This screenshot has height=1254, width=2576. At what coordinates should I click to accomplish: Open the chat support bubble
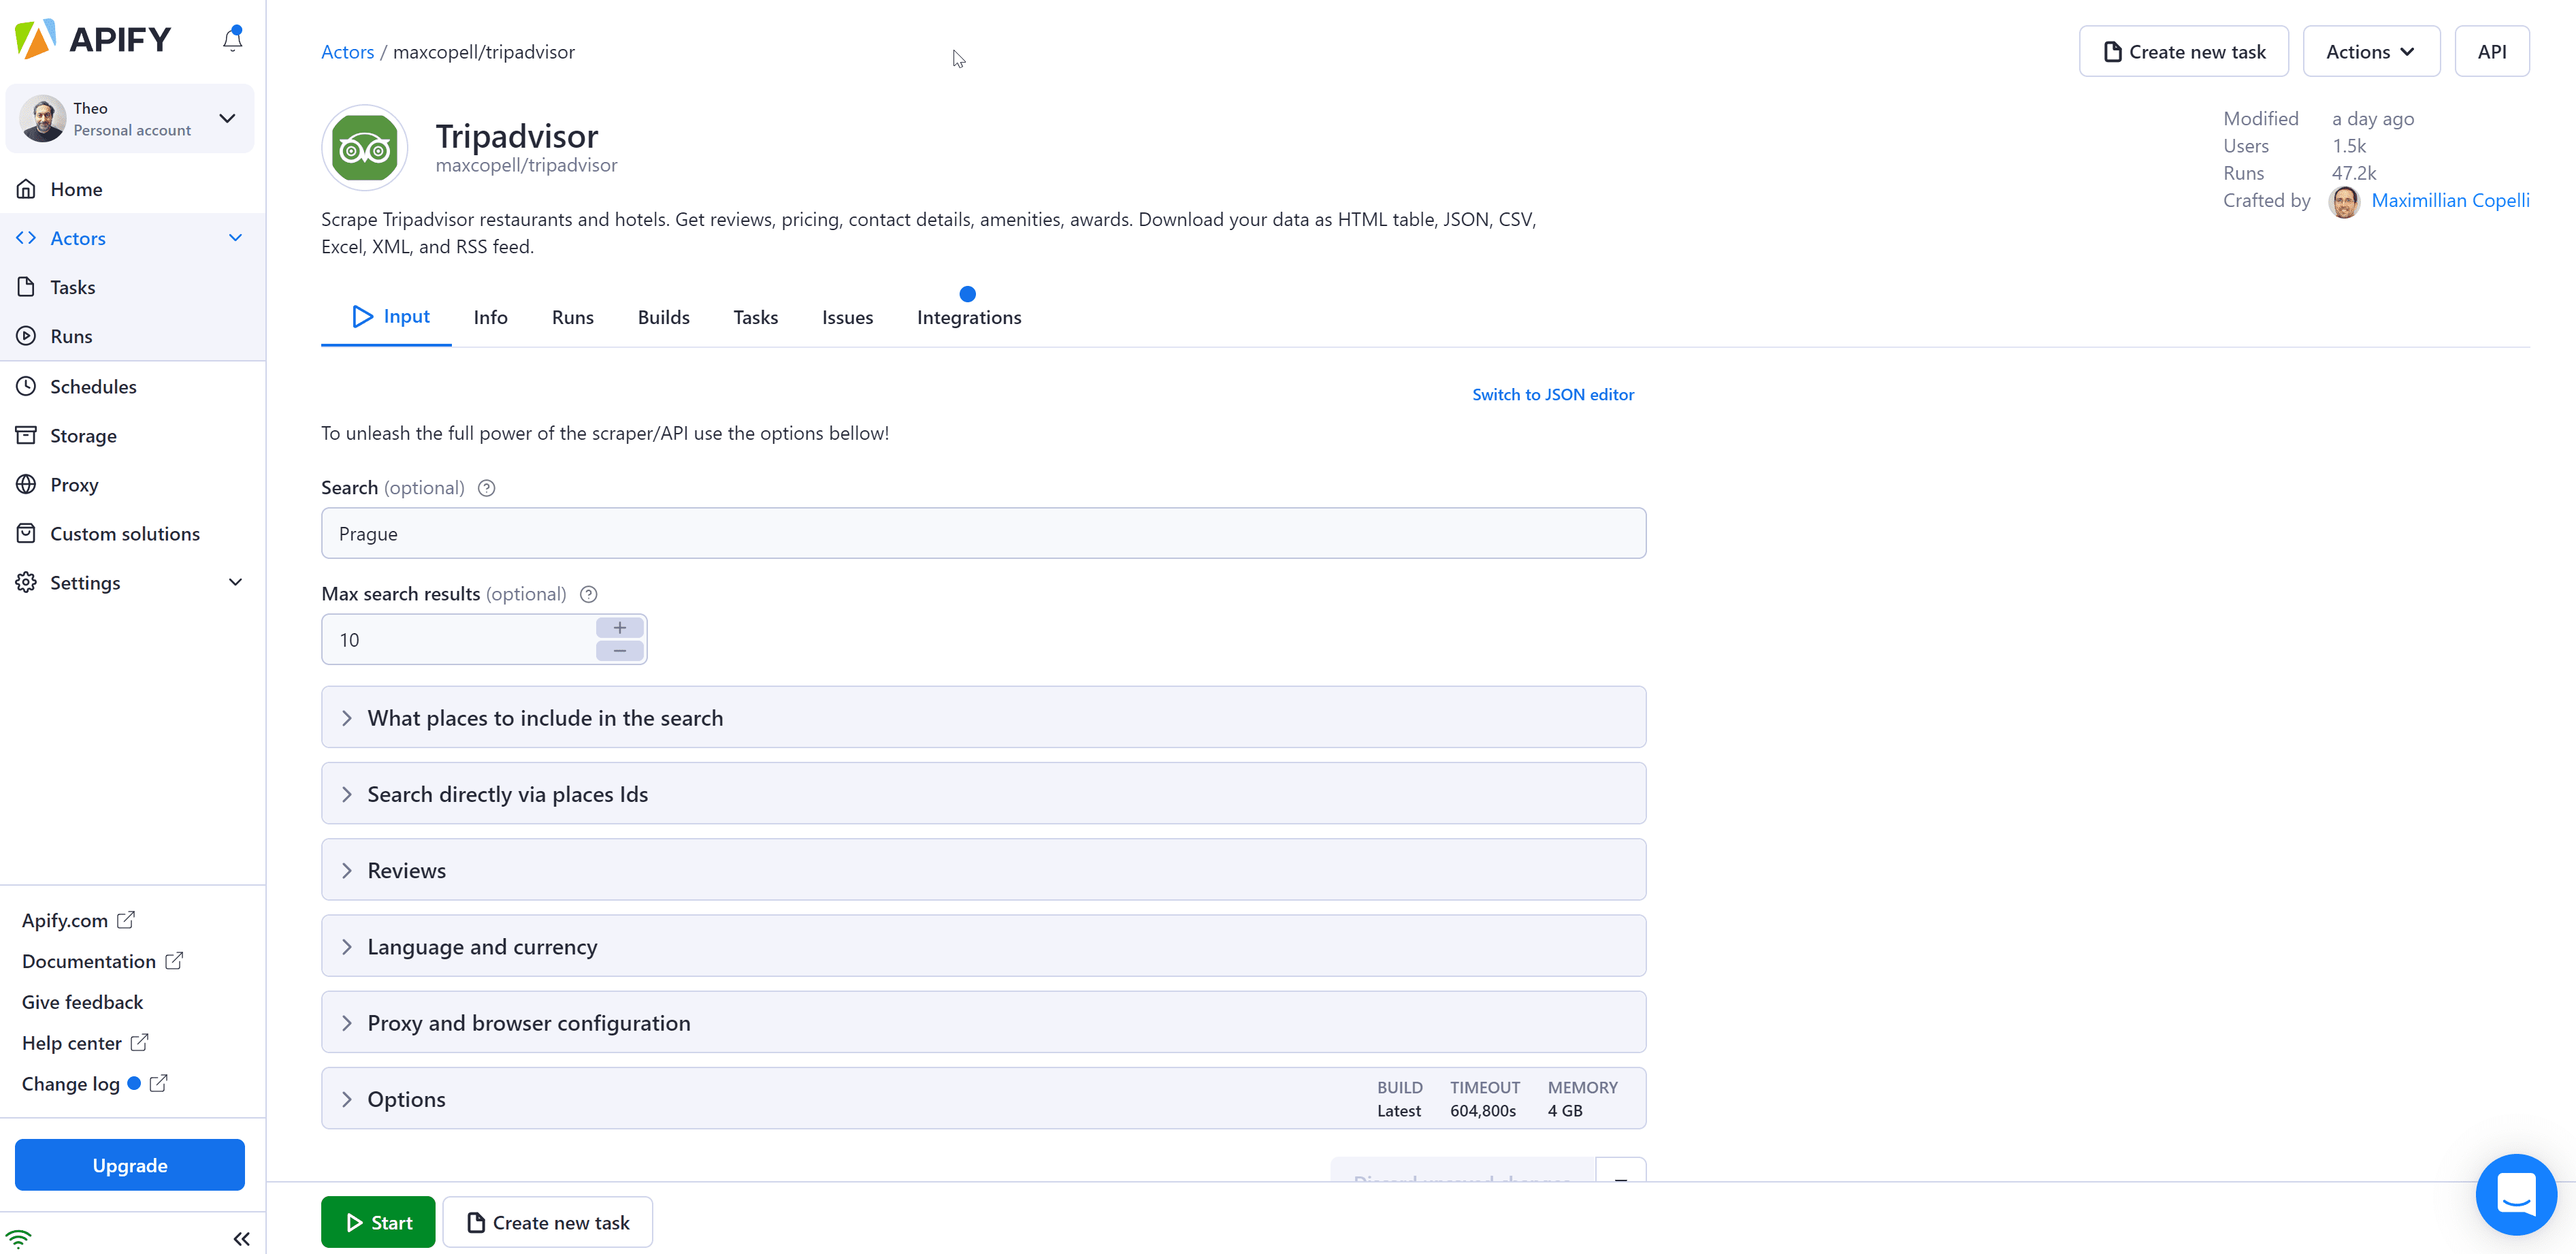click(x=2516, y=1194)
